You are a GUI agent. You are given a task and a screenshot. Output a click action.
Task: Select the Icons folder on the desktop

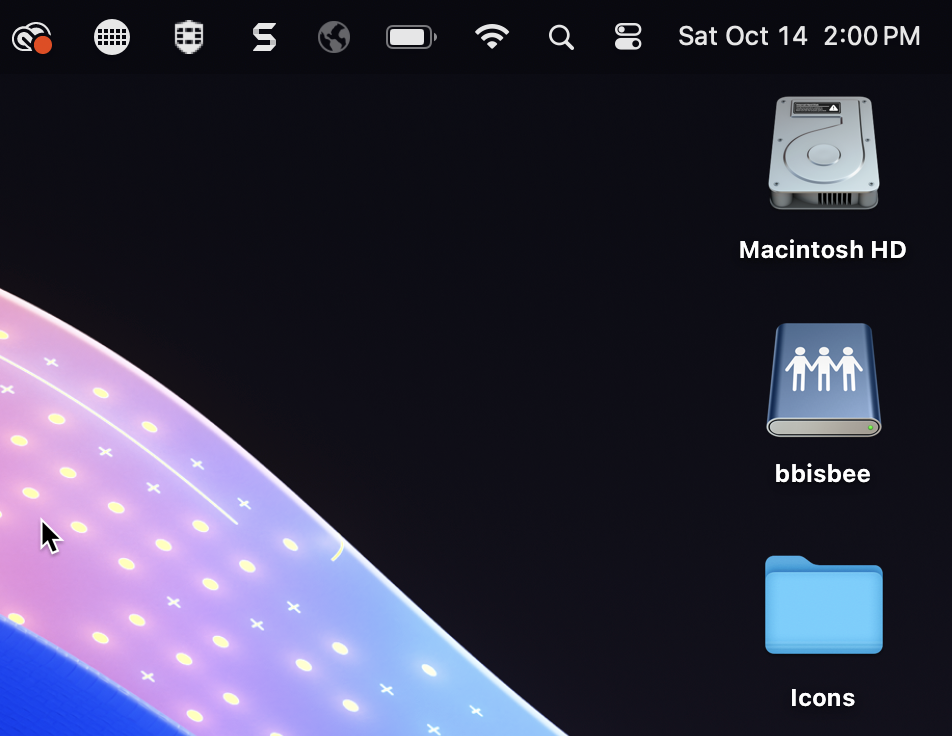tap(822, 604)
